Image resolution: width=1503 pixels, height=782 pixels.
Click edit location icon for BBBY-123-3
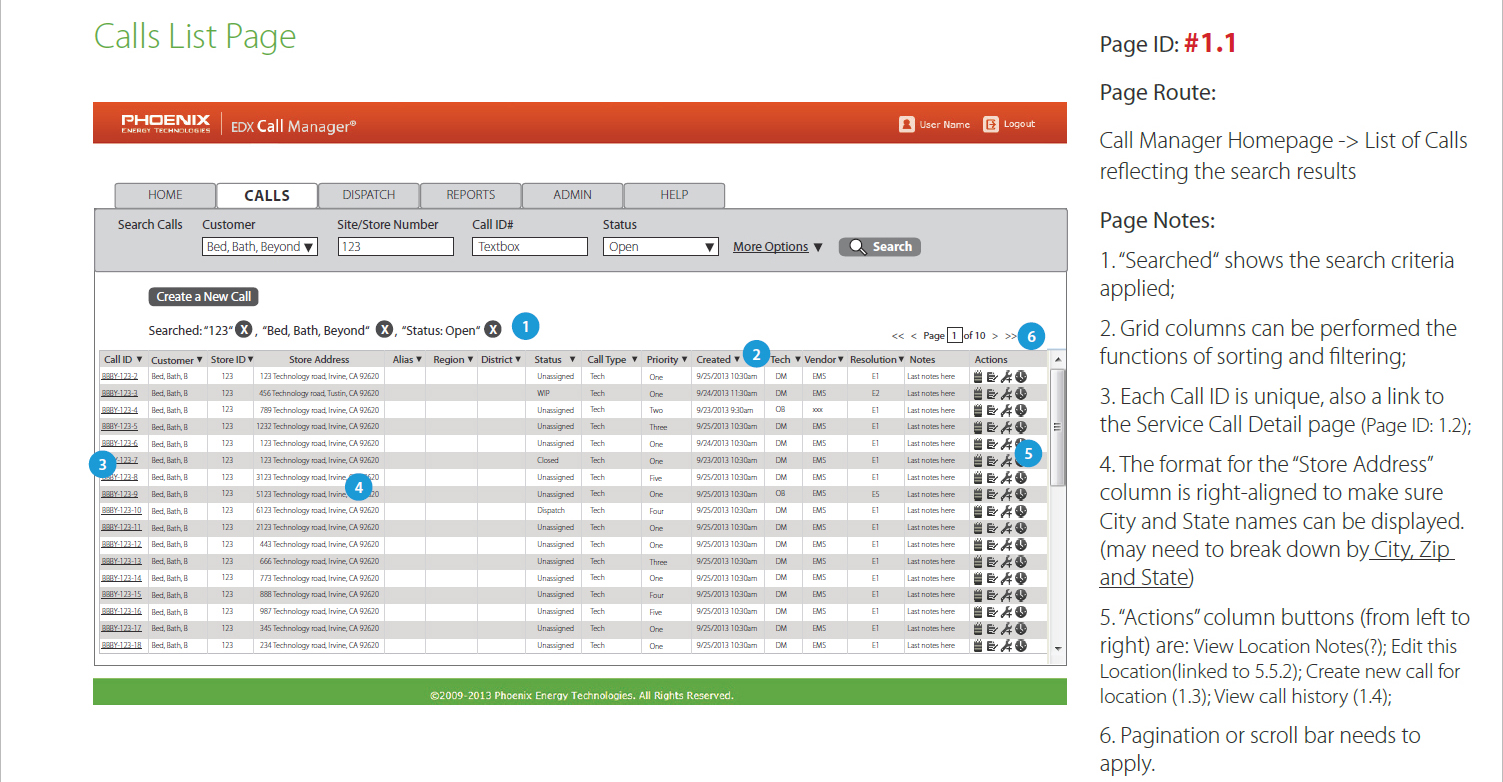(x=992, y=394)
